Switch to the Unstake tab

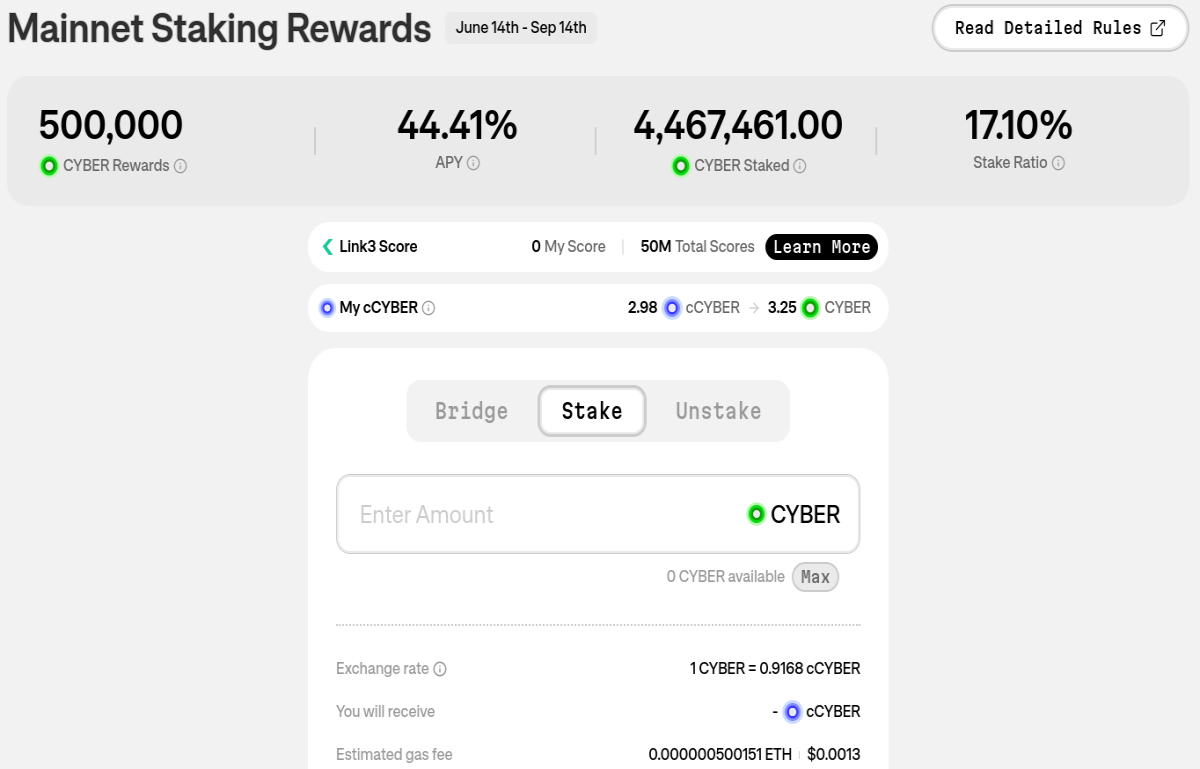coord(718,411)
